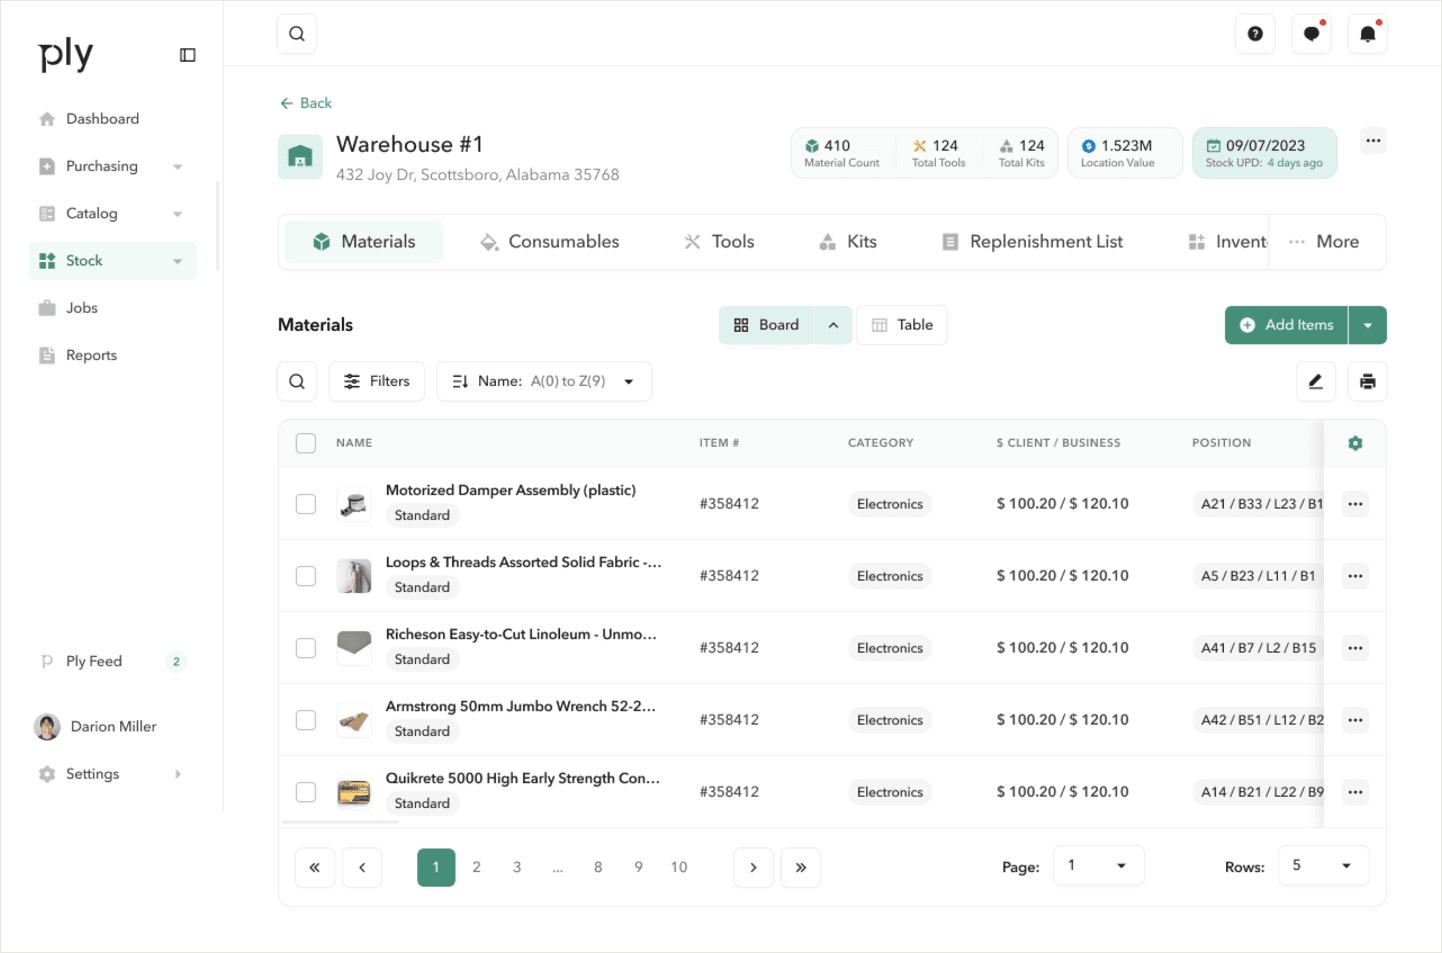
Task: Search materials with the magnifier icon
Action: (x=297, y=381)
